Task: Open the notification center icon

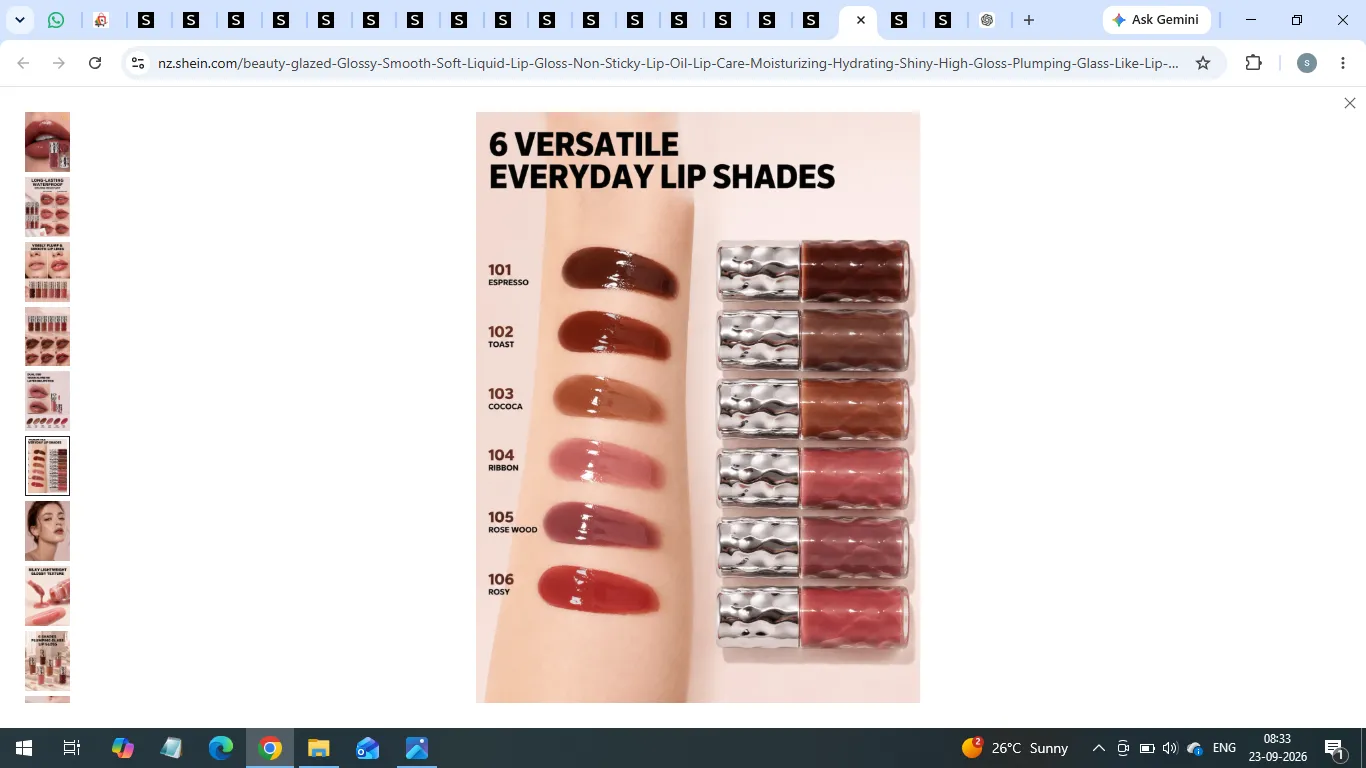Action: pyautogui.click(x=1334, y=748)
